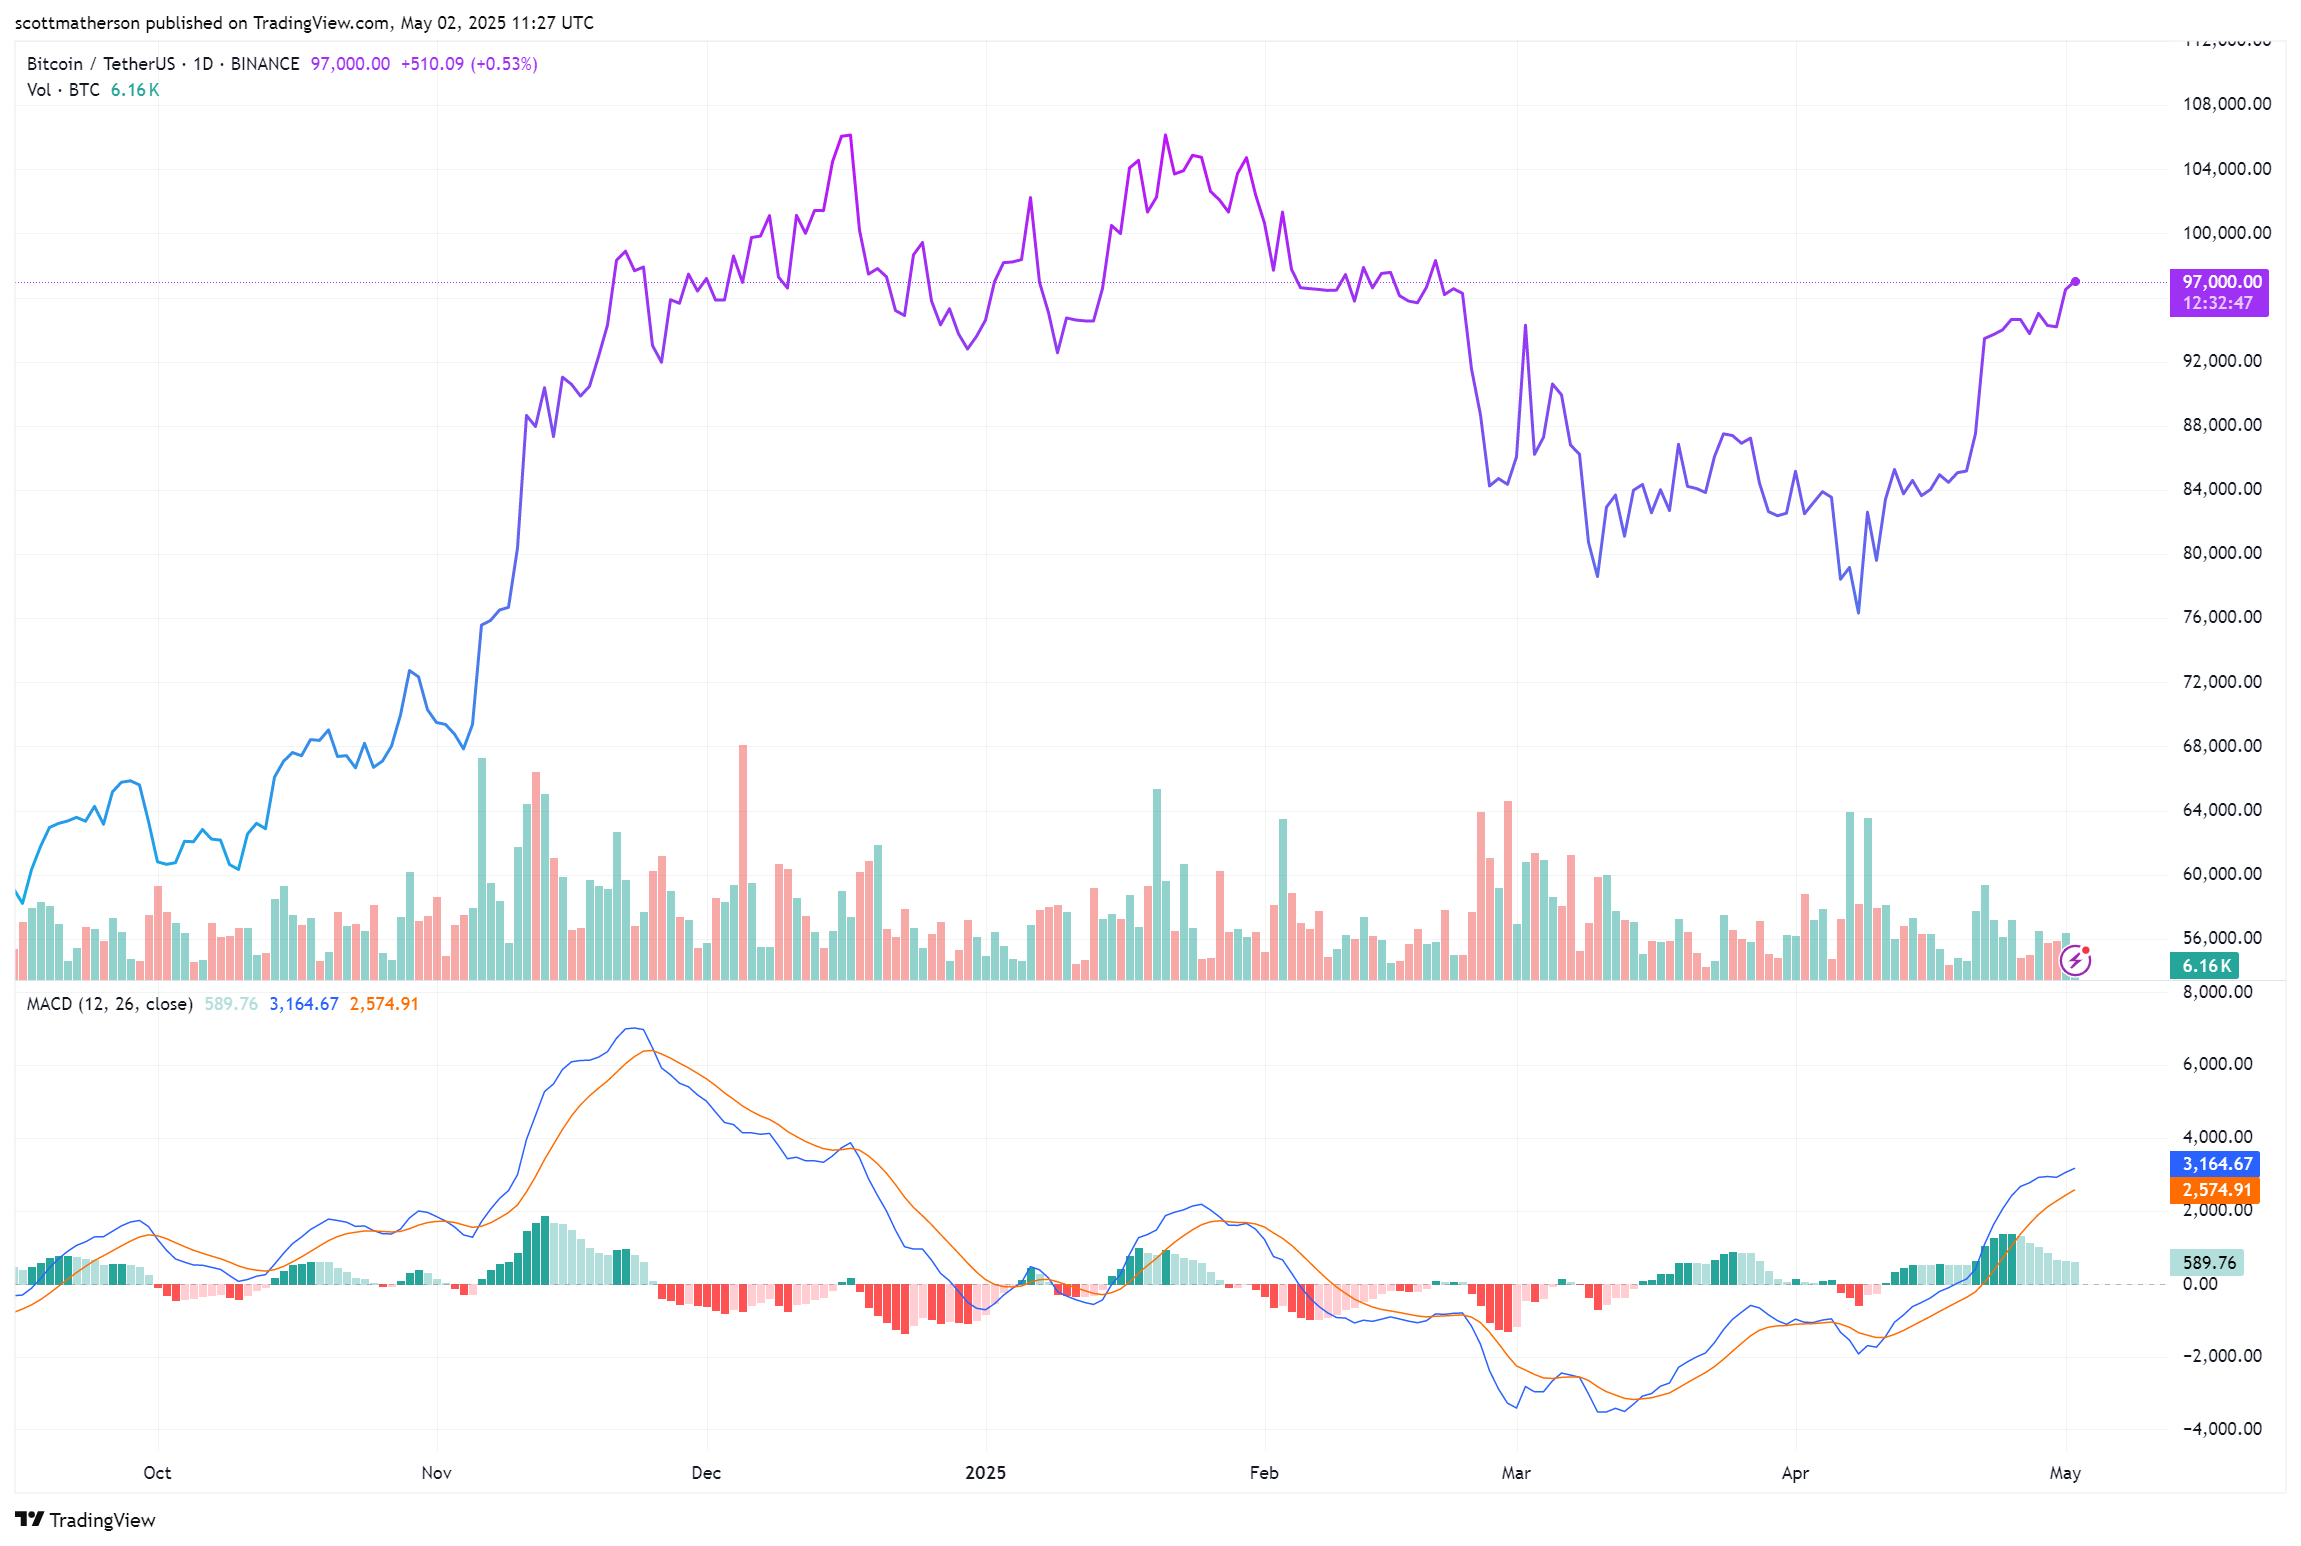2301x1546 pixels.
Task: Click the Nov label on time axis
Action: (x=436, y=1473)
